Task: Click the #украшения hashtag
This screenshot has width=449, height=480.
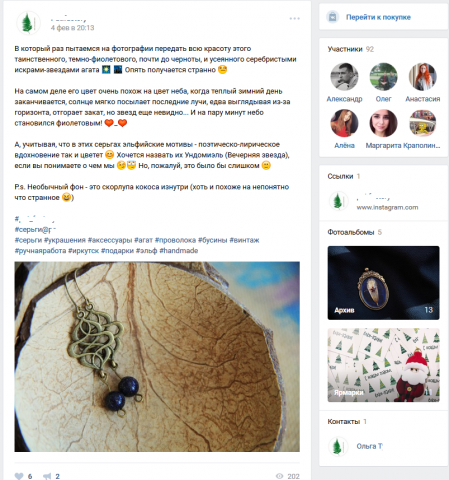Action: click(65, 240)
